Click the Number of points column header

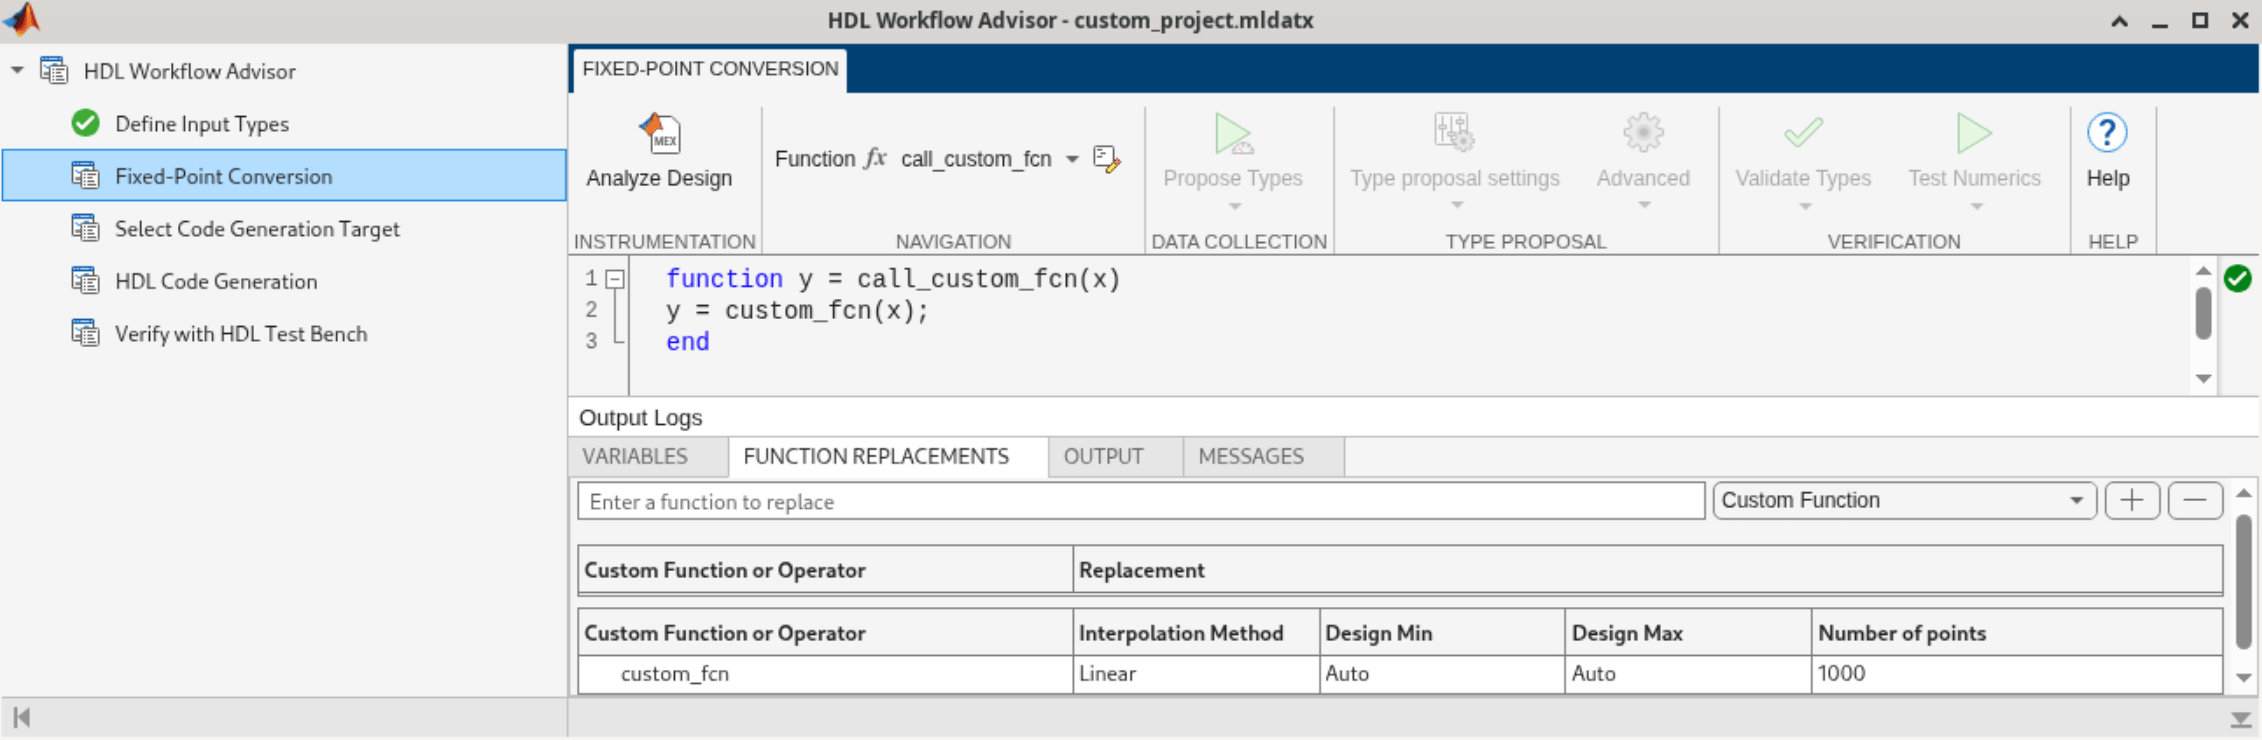2017,633
